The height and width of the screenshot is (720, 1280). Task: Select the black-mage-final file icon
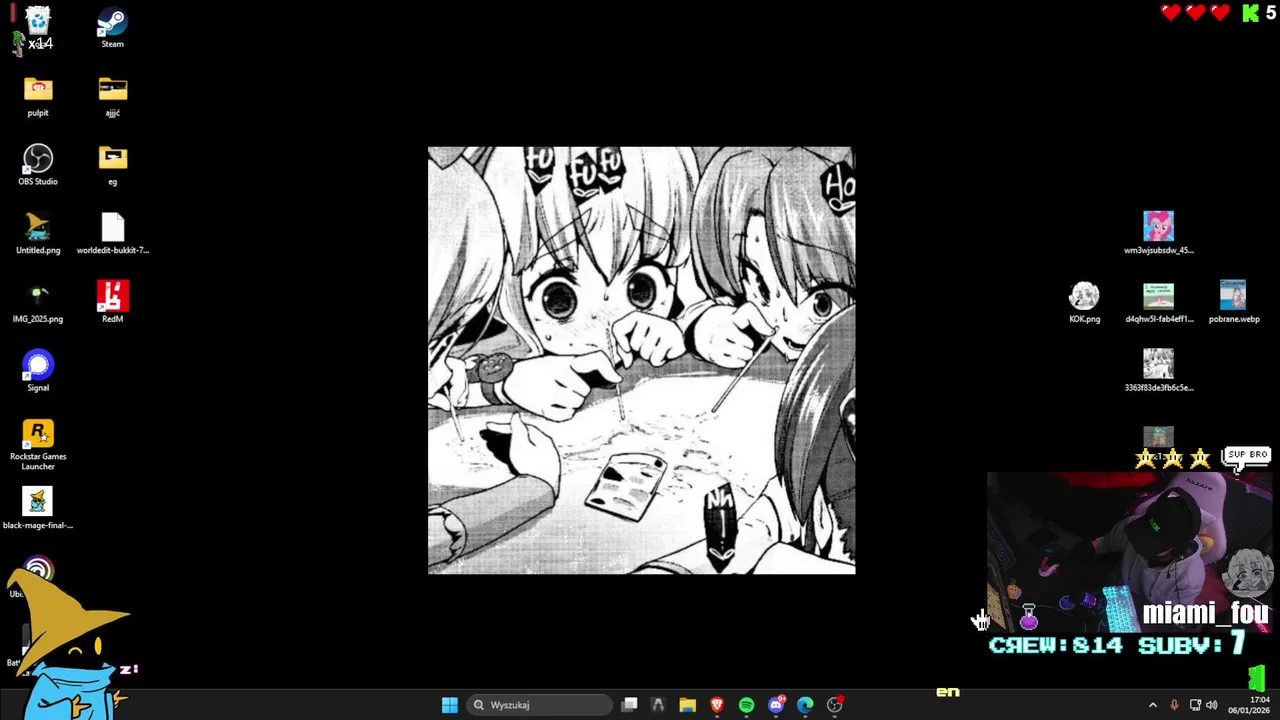coord(38,509)
